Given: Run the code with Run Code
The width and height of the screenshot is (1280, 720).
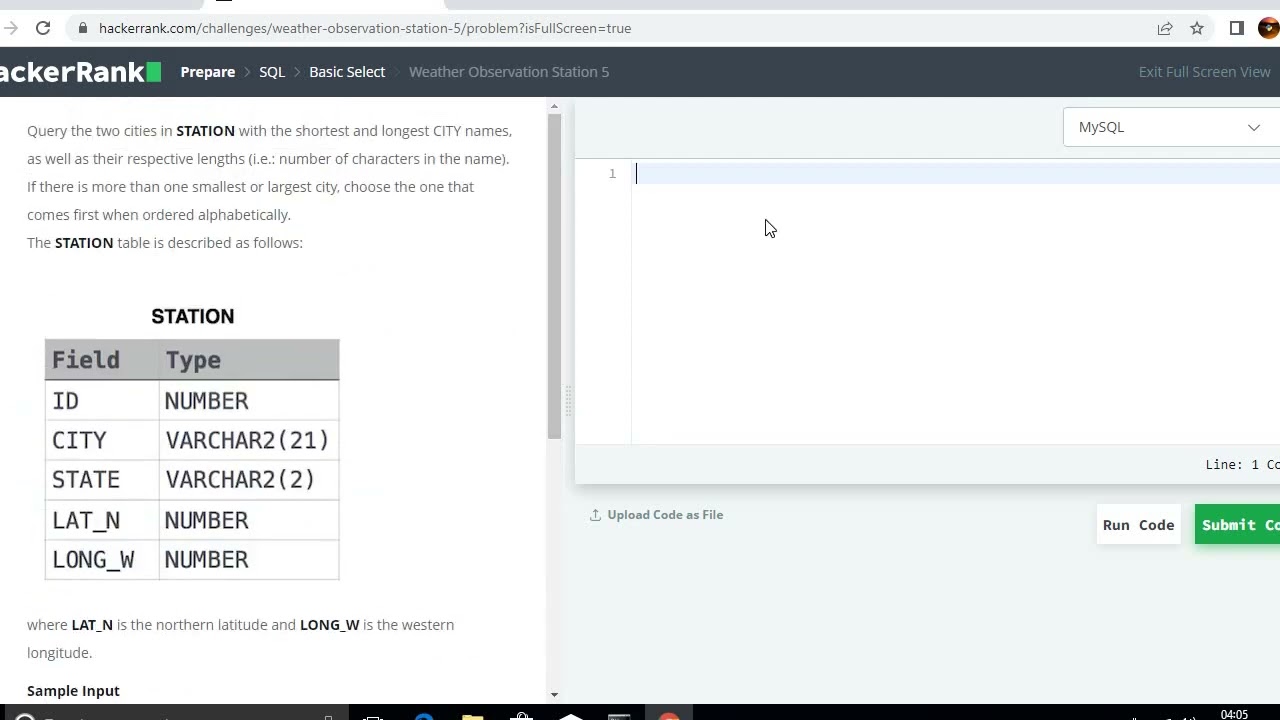Looking at the screenshot, I should pyautogui.click(x=1138, y=525).
